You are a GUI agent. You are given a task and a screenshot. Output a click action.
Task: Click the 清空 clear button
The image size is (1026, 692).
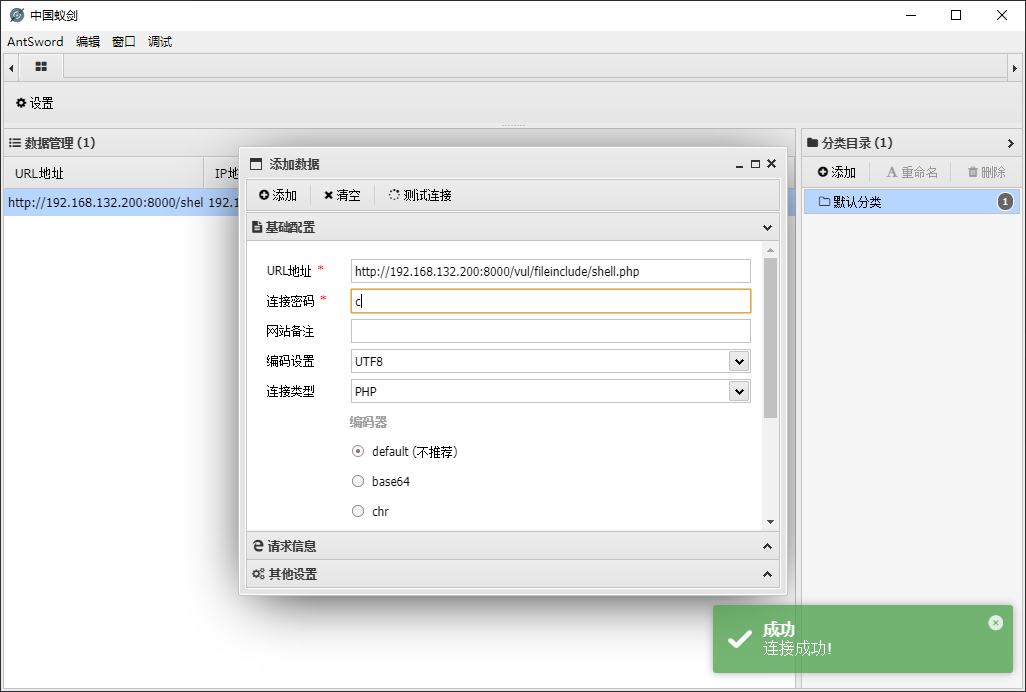[342, 195]
